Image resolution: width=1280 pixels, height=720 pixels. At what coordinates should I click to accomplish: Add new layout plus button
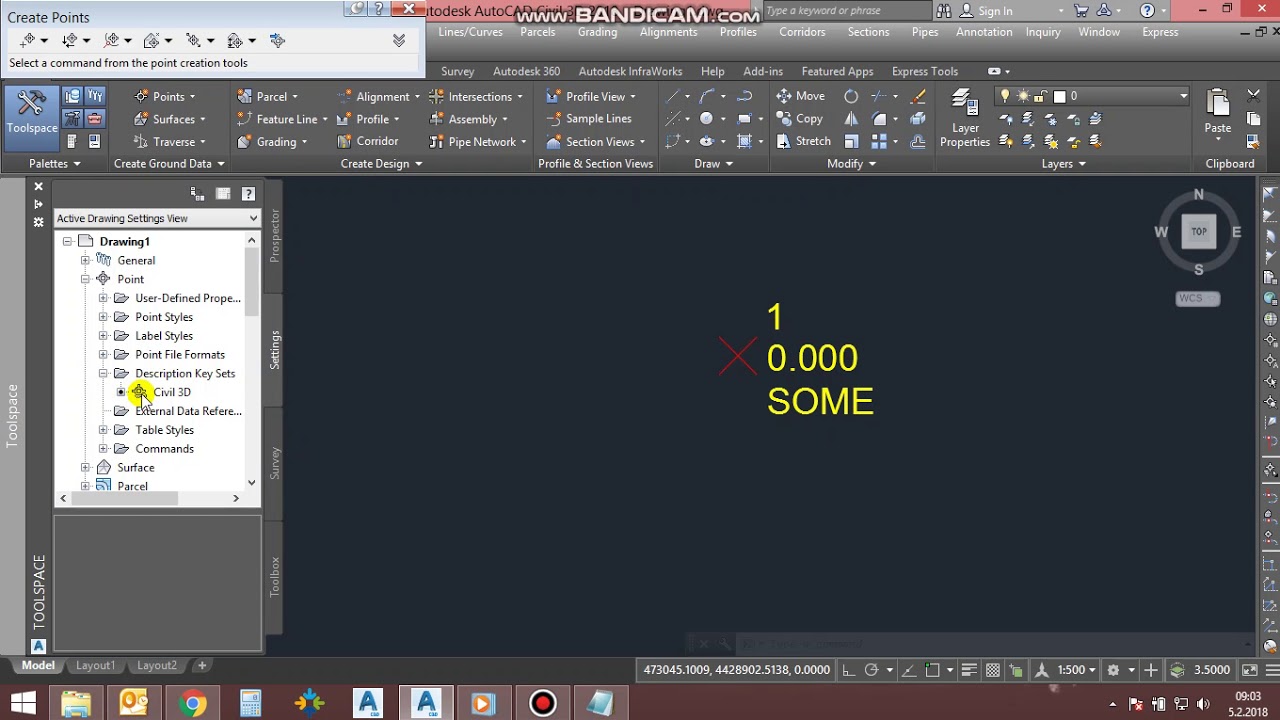(x=202, y=665)
